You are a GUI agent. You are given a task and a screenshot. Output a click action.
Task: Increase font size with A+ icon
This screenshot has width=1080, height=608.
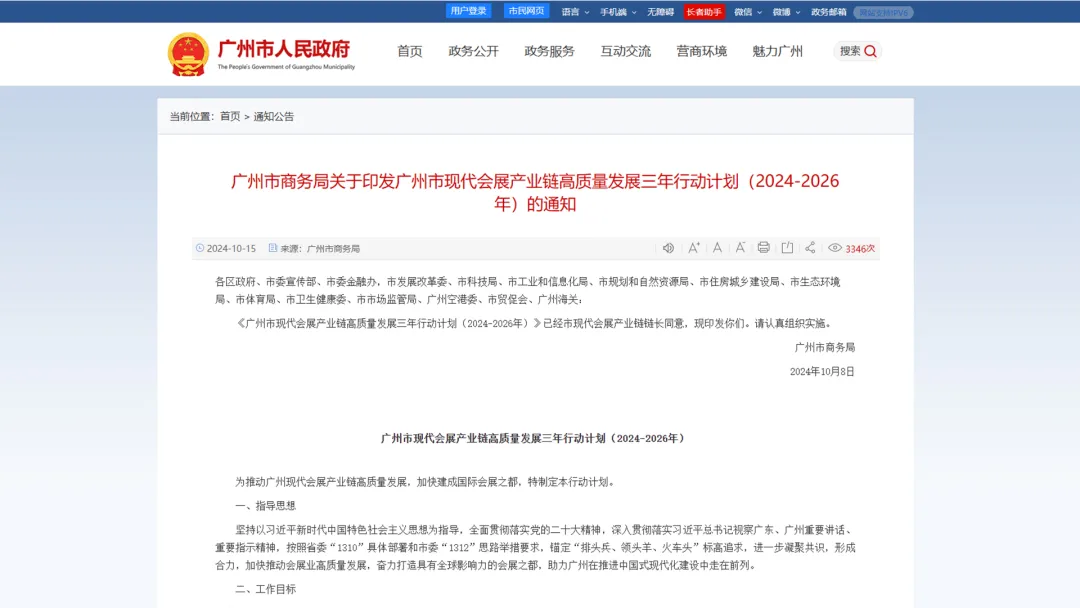point(694,248)
